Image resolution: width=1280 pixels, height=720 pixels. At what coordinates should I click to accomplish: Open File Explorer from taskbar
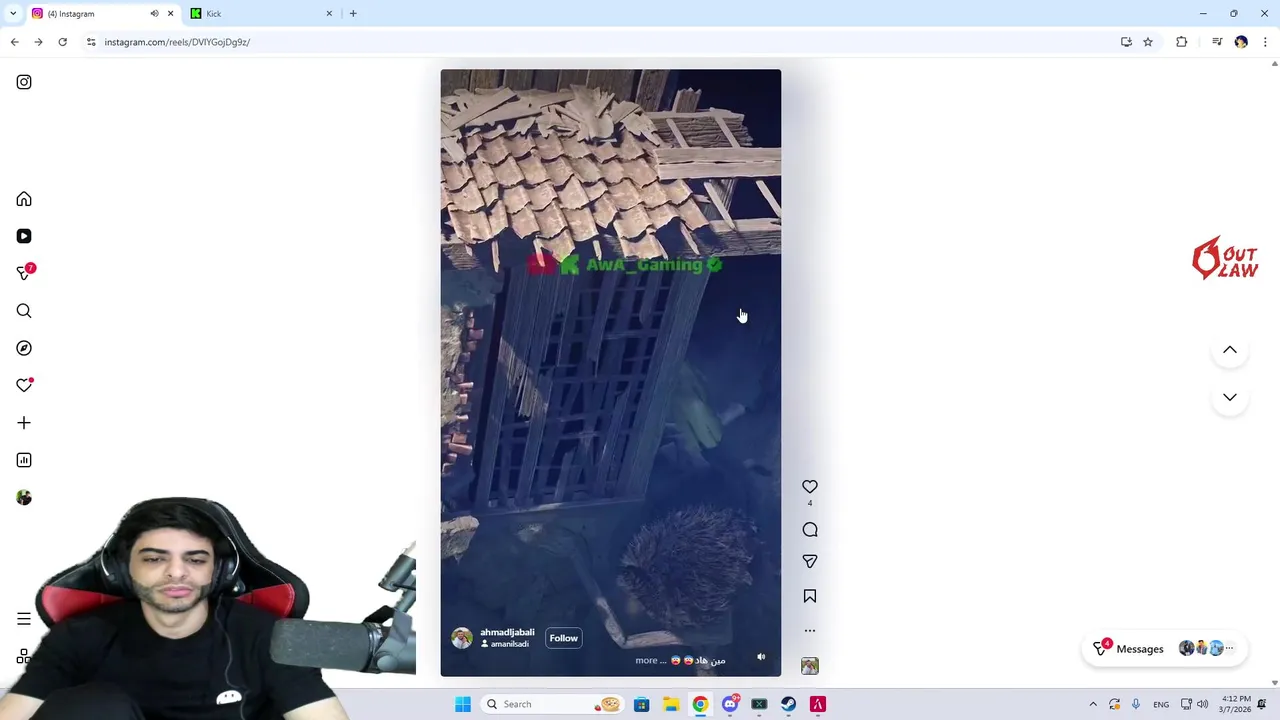pyautogui.click(x=671, y=704)
